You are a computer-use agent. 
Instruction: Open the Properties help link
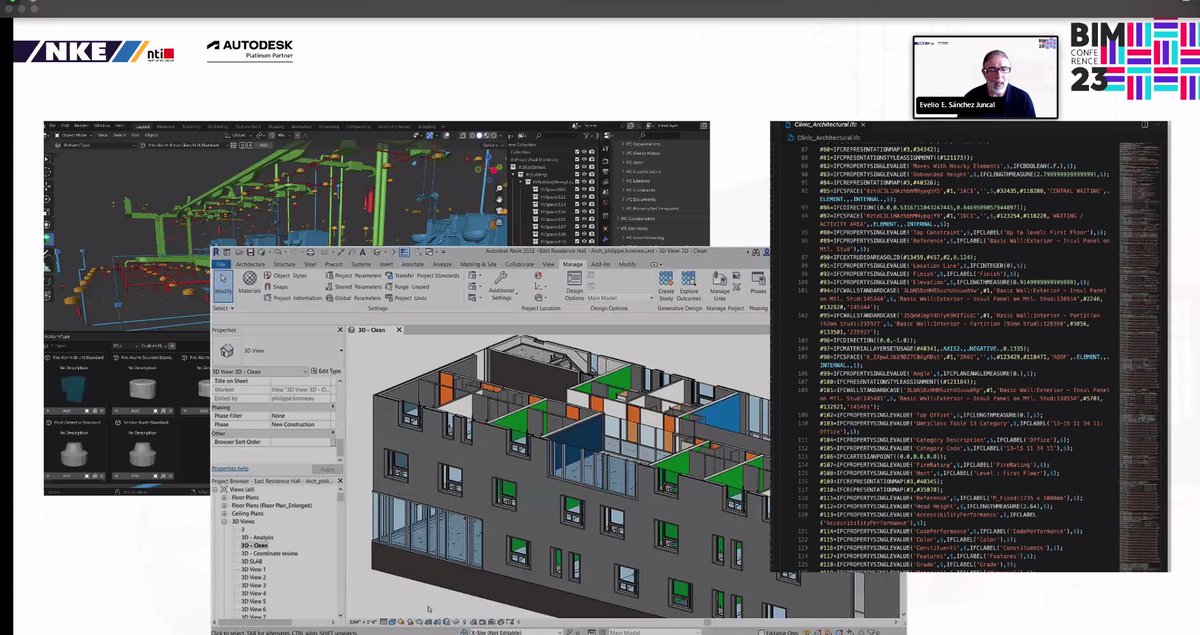pos(230,468)
